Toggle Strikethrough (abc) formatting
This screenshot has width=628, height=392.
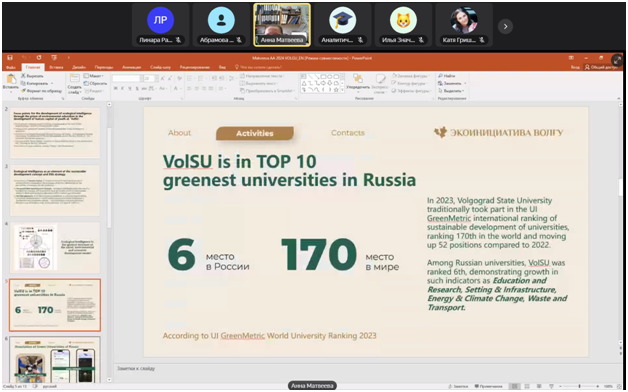coord(145,88)
